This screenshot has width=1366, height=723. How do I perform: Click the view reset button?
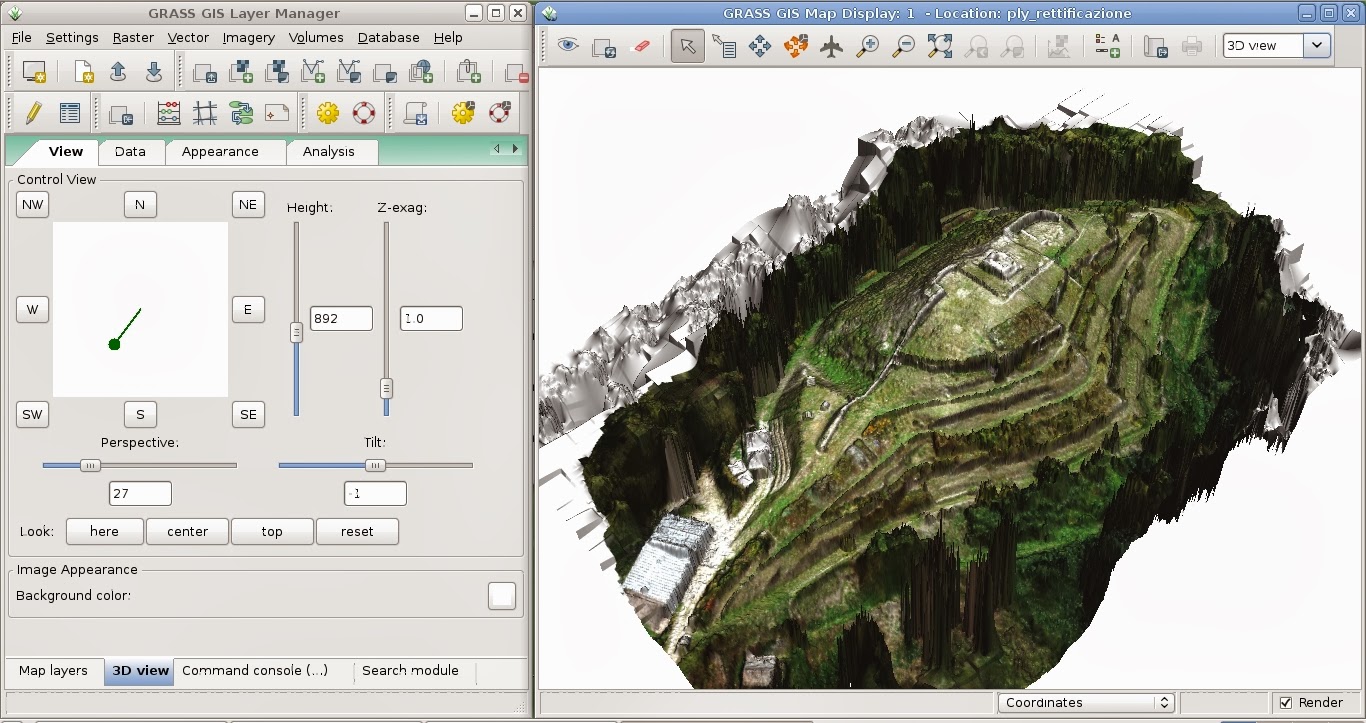(x=357, y=532)
